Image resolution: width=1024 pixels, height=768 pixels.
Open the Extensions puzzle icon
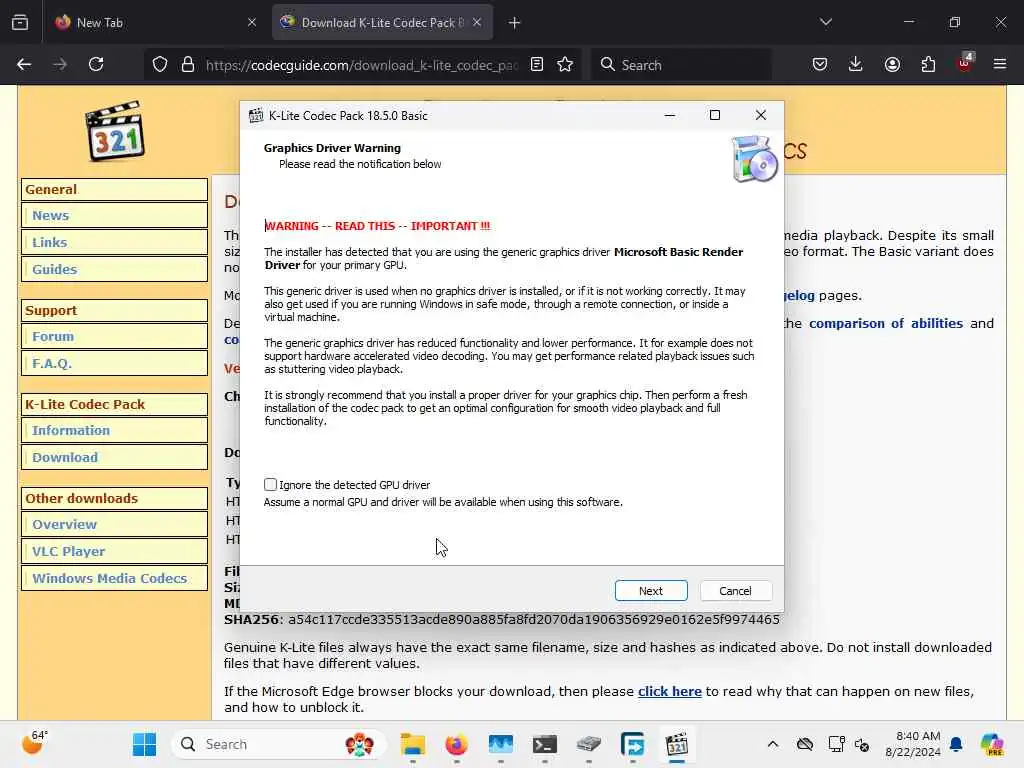coord(928,64)
